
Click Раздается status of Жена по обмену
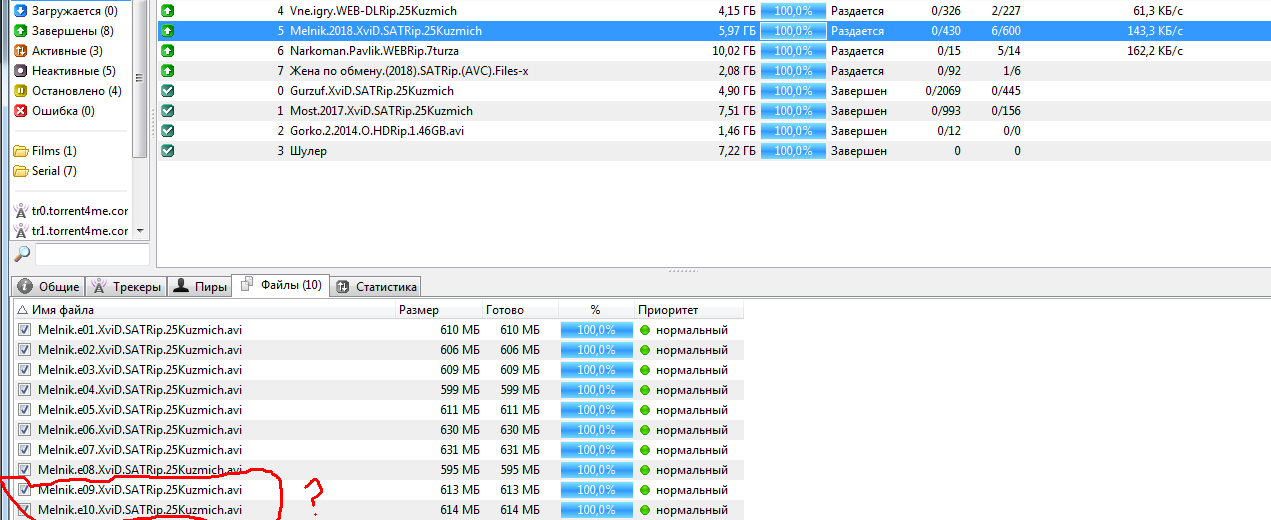[858, 71]
